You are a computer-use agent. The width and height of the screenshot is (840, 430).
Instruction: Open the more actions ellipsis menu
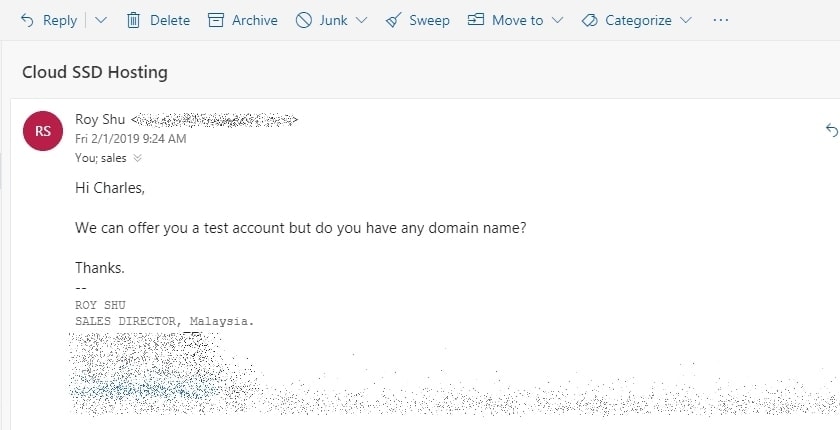point(721,20)
